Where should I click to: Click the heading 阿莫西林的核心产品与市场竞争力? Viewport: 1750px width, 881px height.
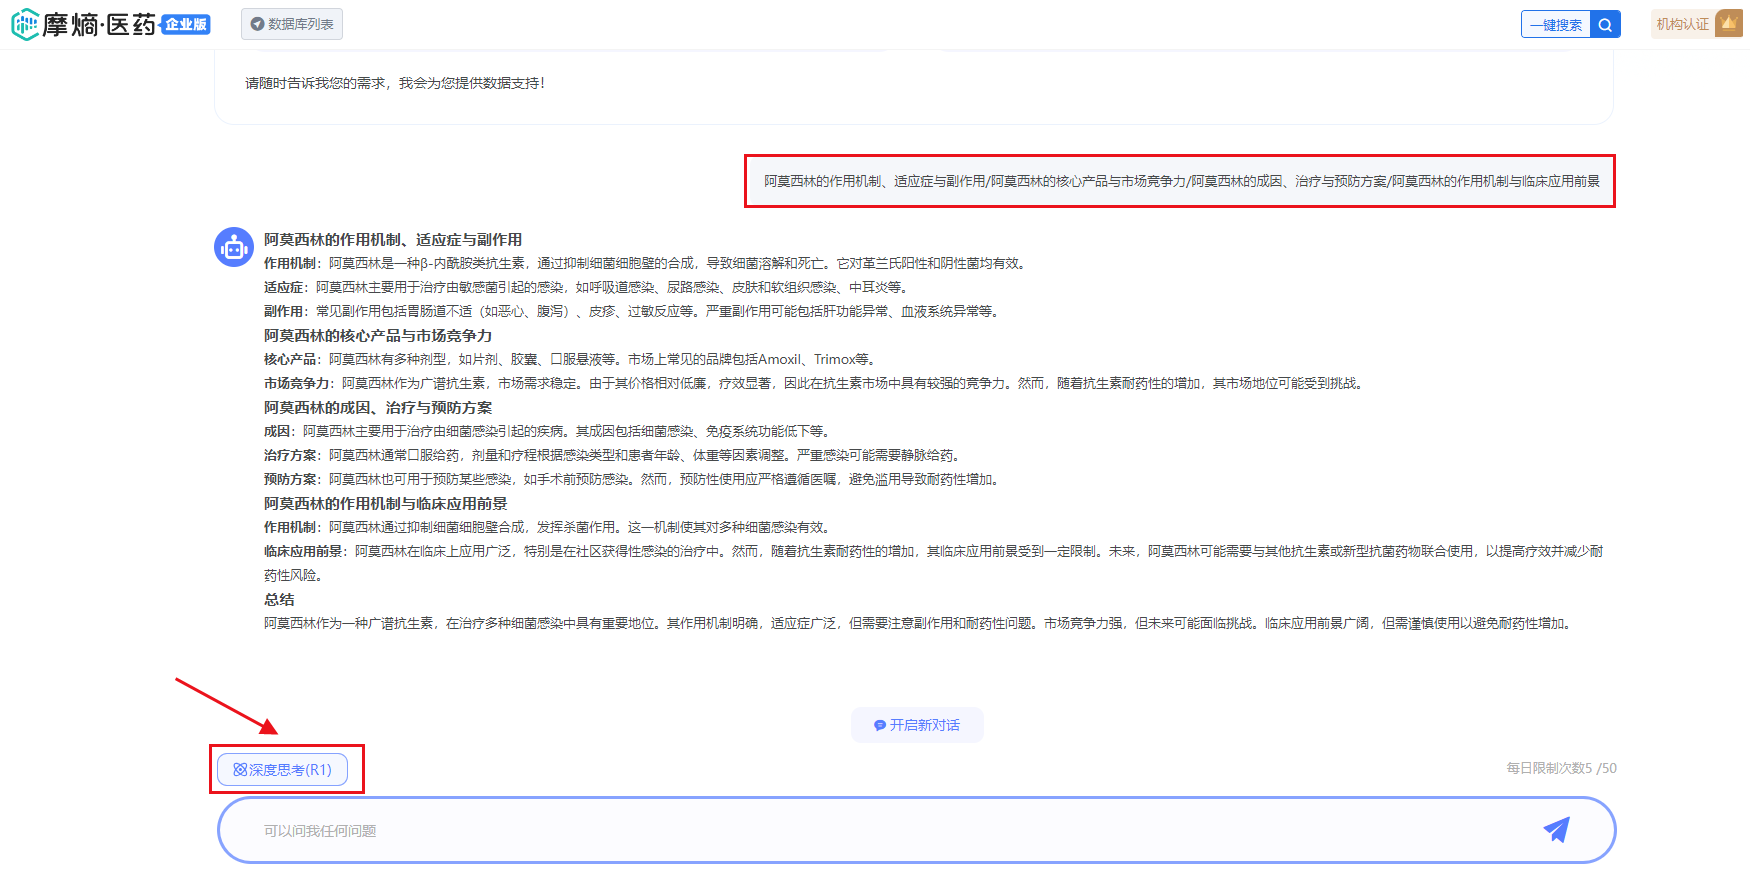[378, 336]
